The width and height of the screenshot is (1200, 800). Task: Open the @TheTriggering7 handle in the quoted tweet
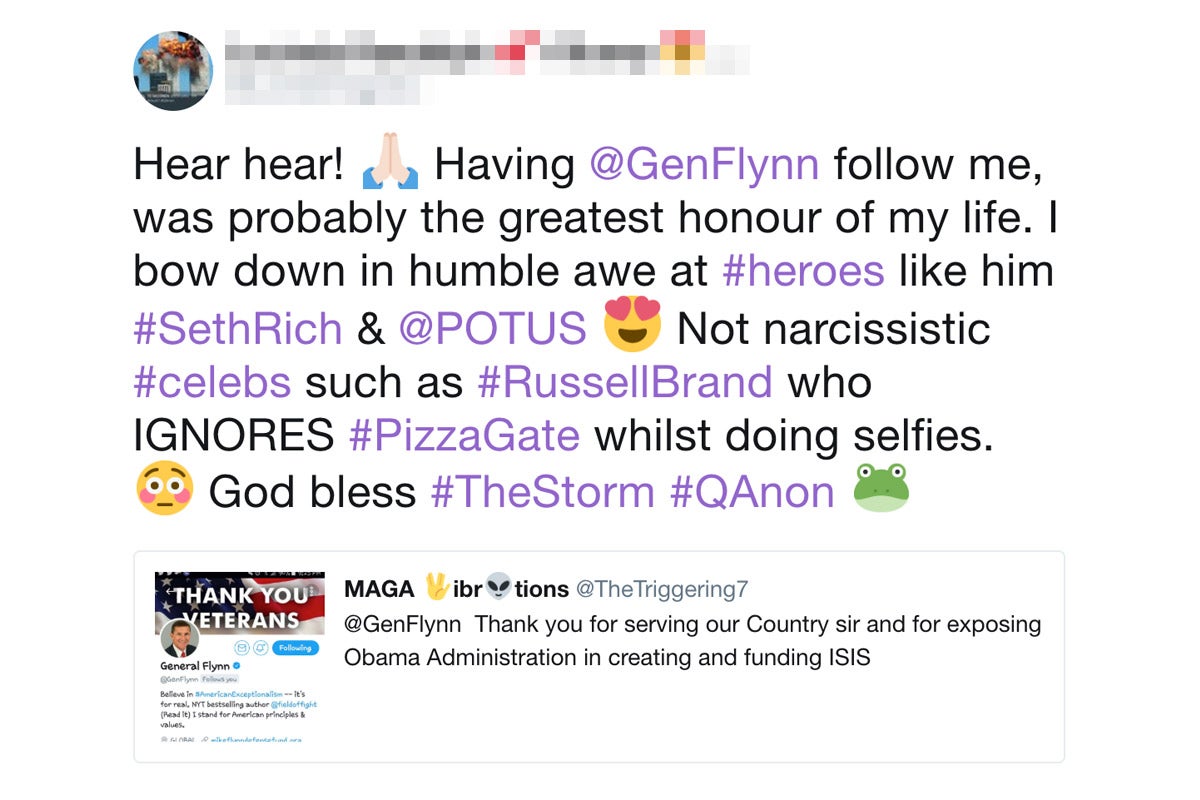coord(662,589)
